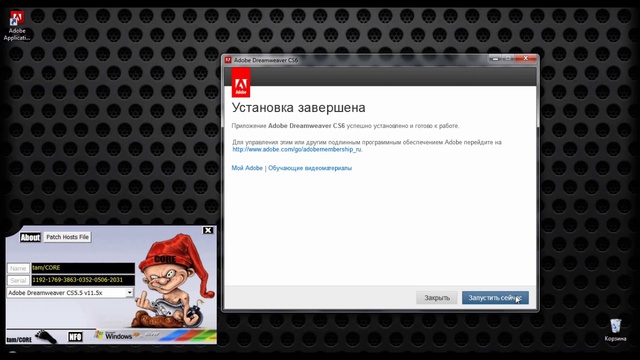
Task: Click the Закрыть button
Action: point(437,298)
